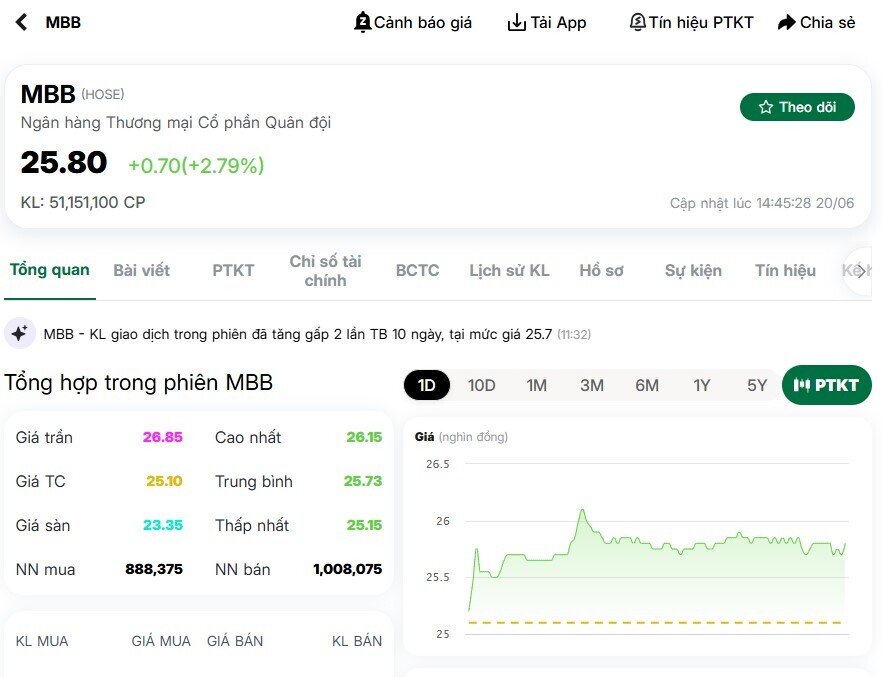Viewport: 883px width, 677px height.
Task: Click the KL MUA column header
Action: tap(42, 641)
